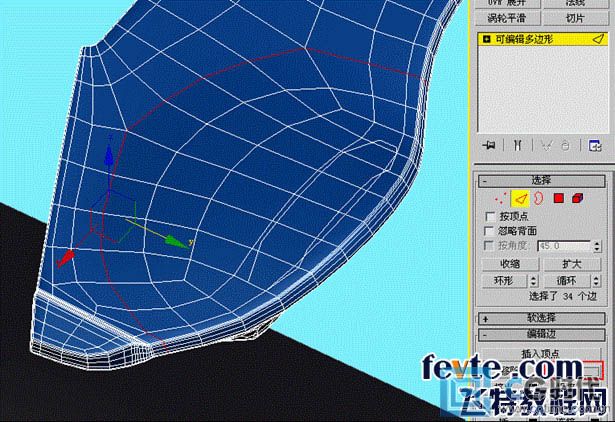Expand the 可编辑多边形 stack entry

coord(487,39)
